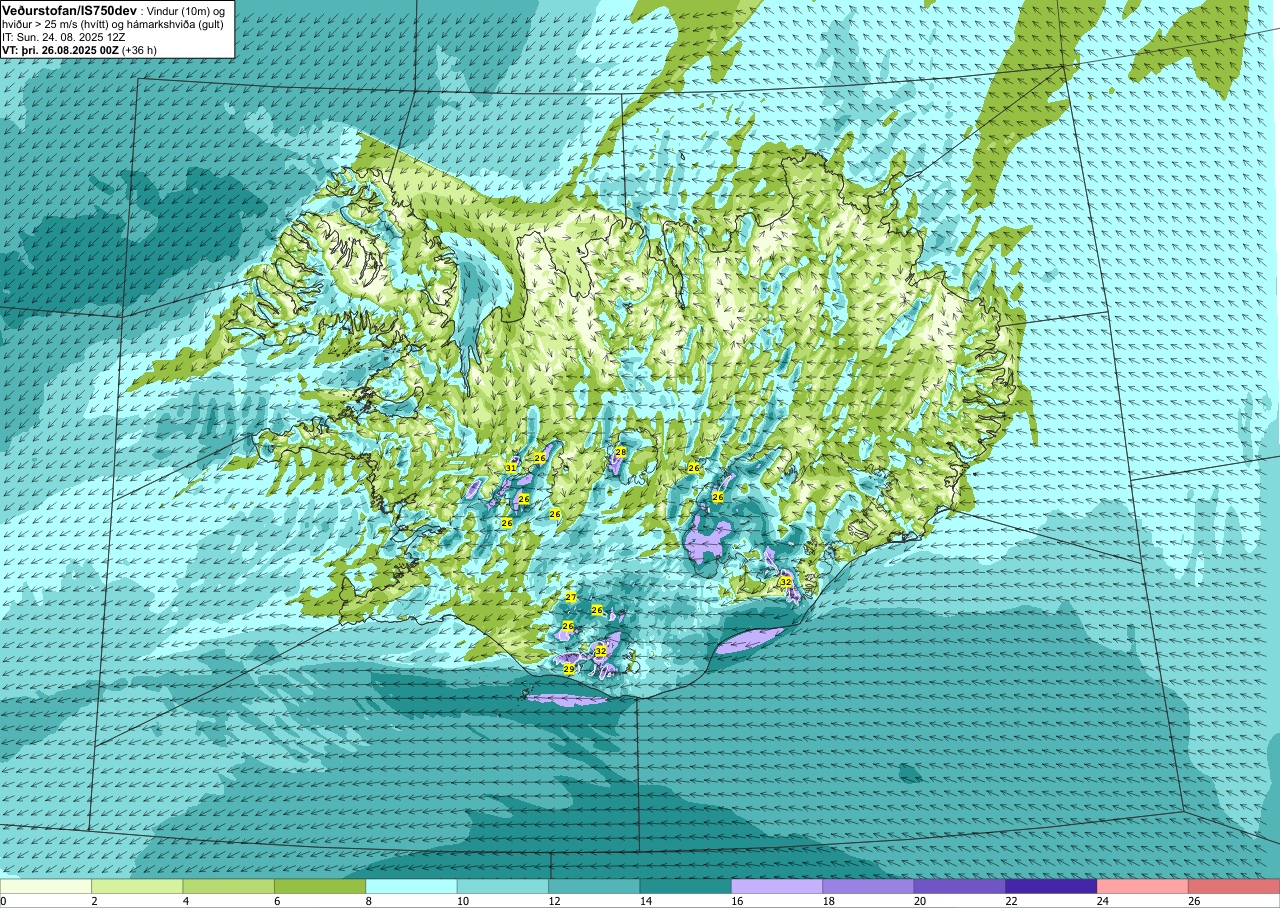The height and width of the screenshot is (908, 1280).
Task: Click the 16–18 m/s lavender legend swatch
Action: [777, 887]
